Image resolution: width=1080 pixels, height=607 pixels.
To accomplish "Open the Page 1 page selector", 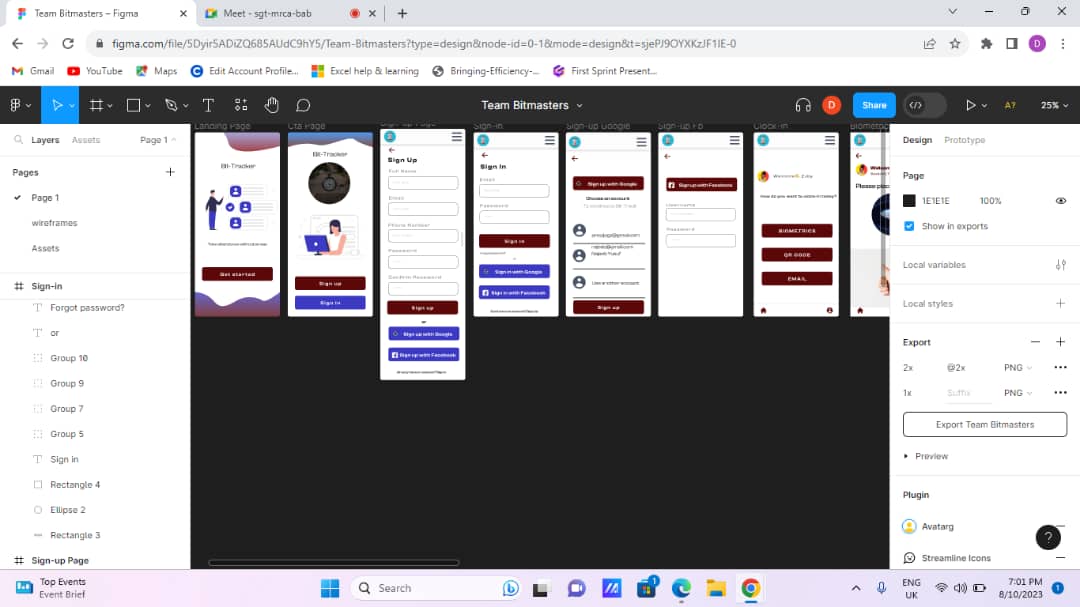I will pyautogui.click(x=156, y=139).
